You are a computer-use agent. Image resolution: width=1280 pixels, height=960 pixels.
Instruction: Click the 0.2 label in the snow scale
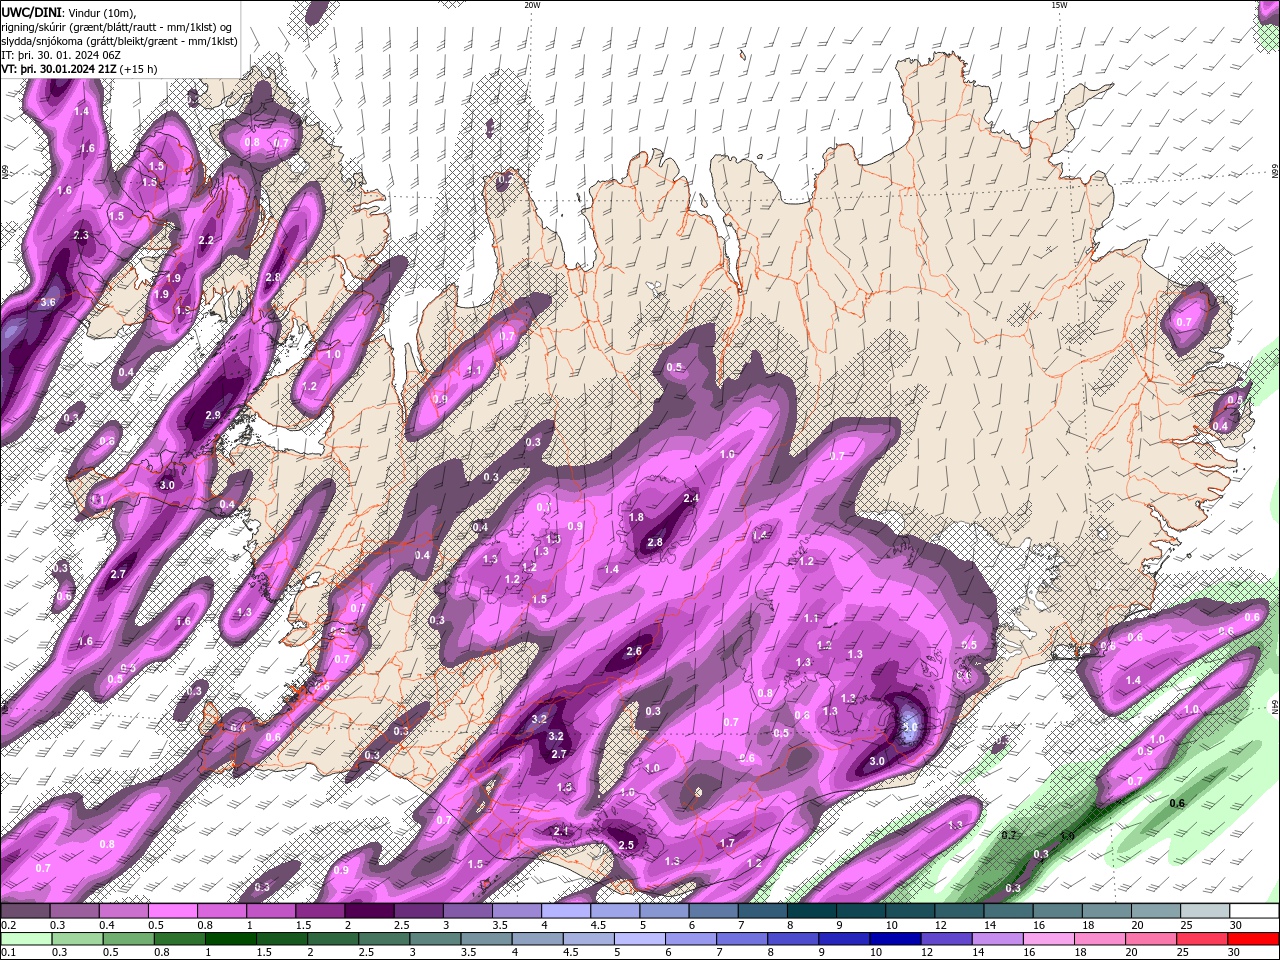(8, 925)
